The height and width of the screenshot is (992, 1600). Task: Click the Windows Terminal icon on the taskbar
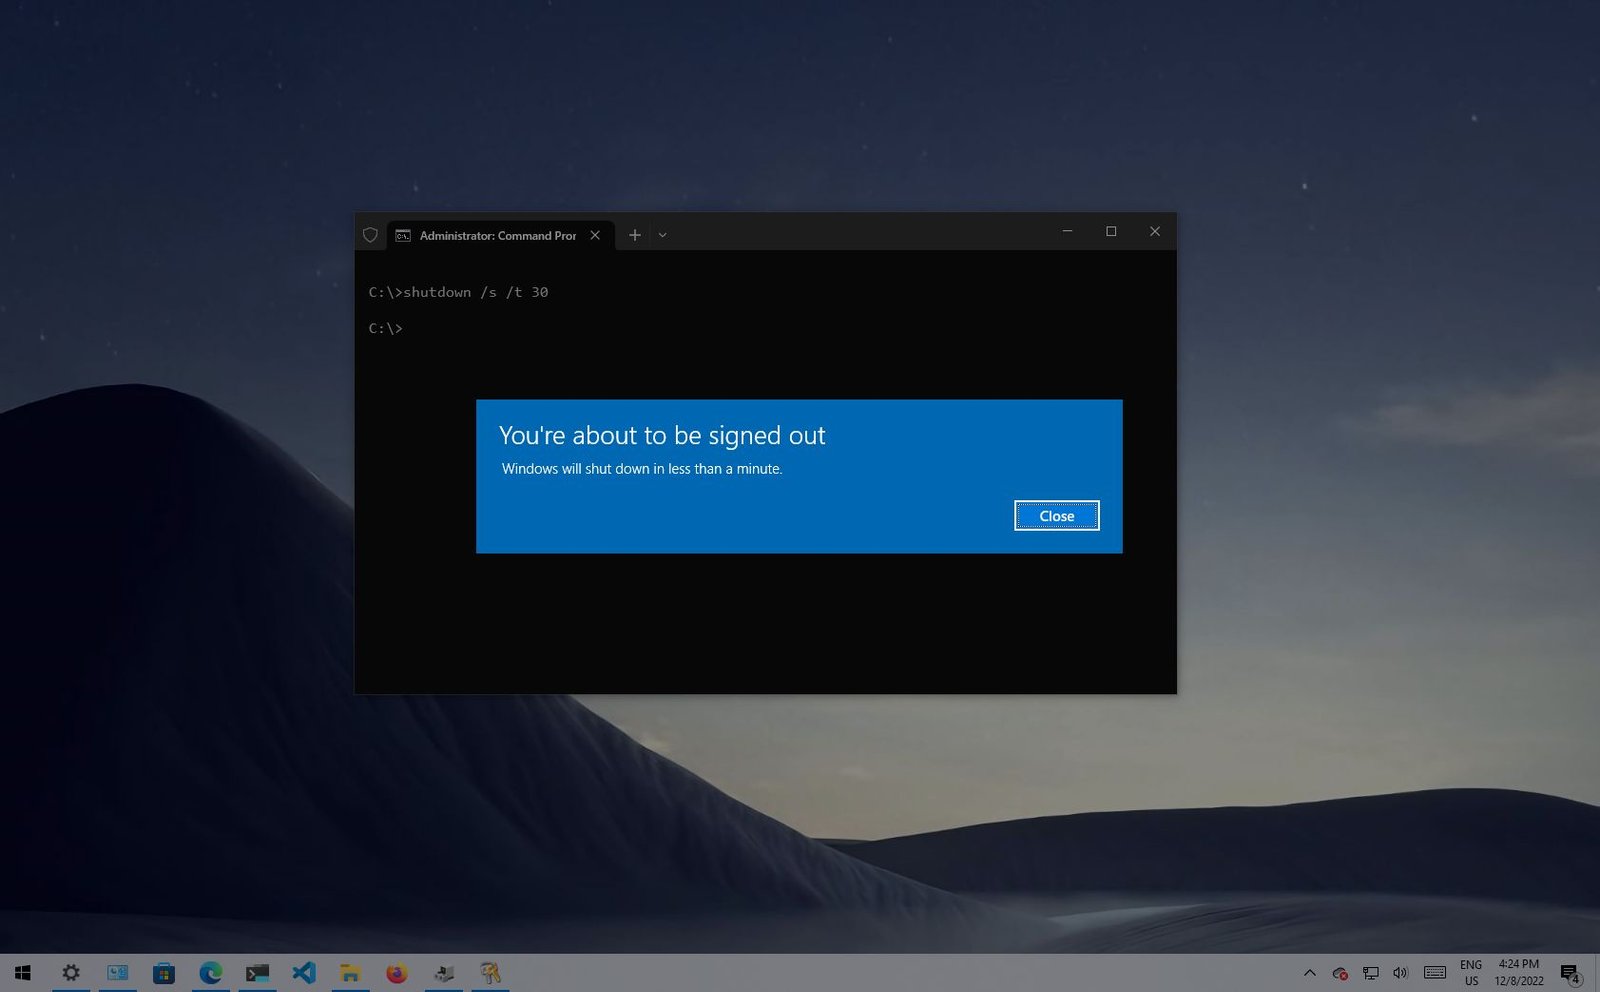click(257, 971)
